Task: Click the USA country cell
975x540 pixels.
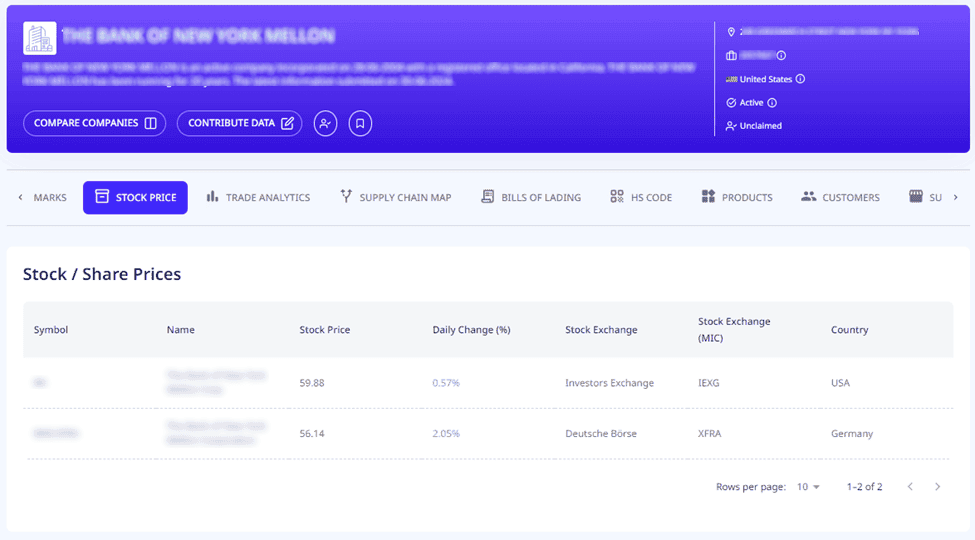Action: (x=840, y=383)
